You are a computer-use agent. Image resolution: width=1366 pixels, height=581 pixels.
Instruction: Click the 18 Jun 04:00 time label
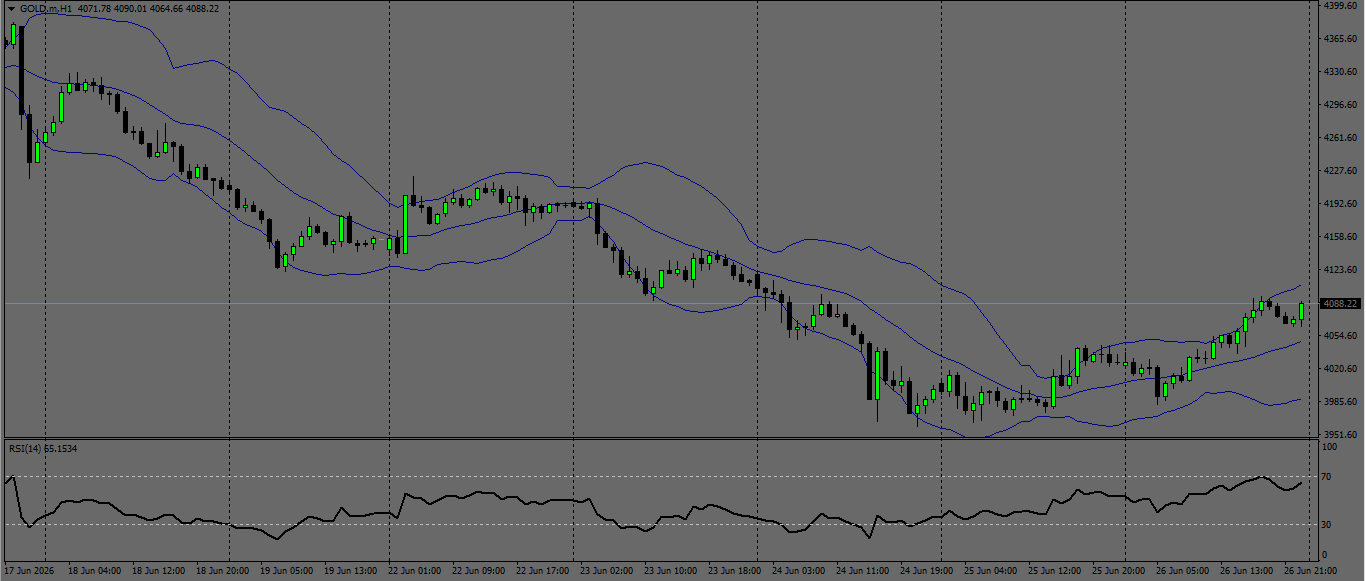[95, 570]
